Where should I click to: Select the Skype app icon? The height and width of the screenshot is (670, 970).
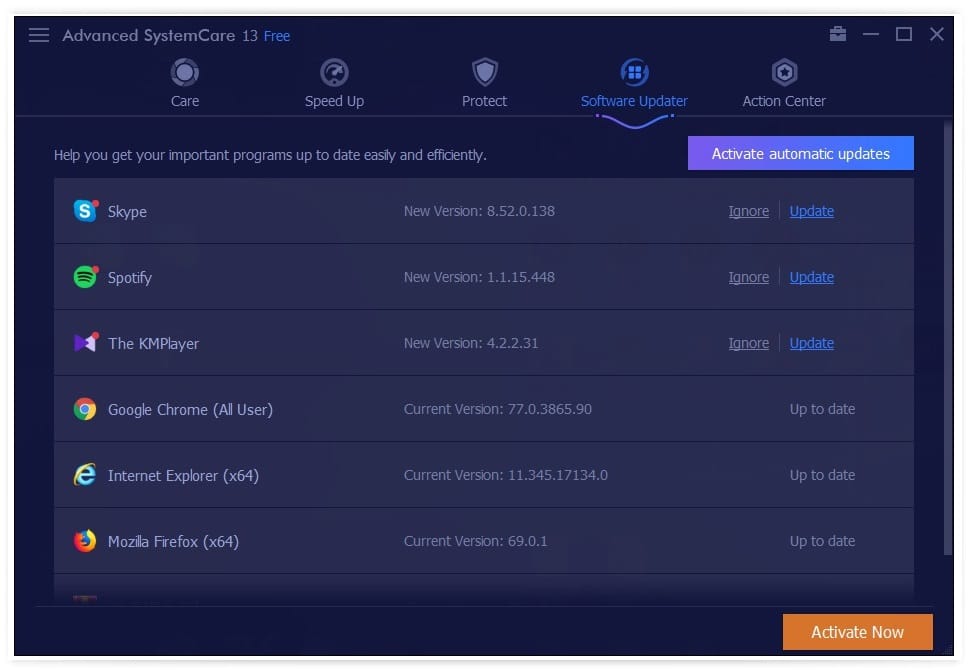click(85, 211)
